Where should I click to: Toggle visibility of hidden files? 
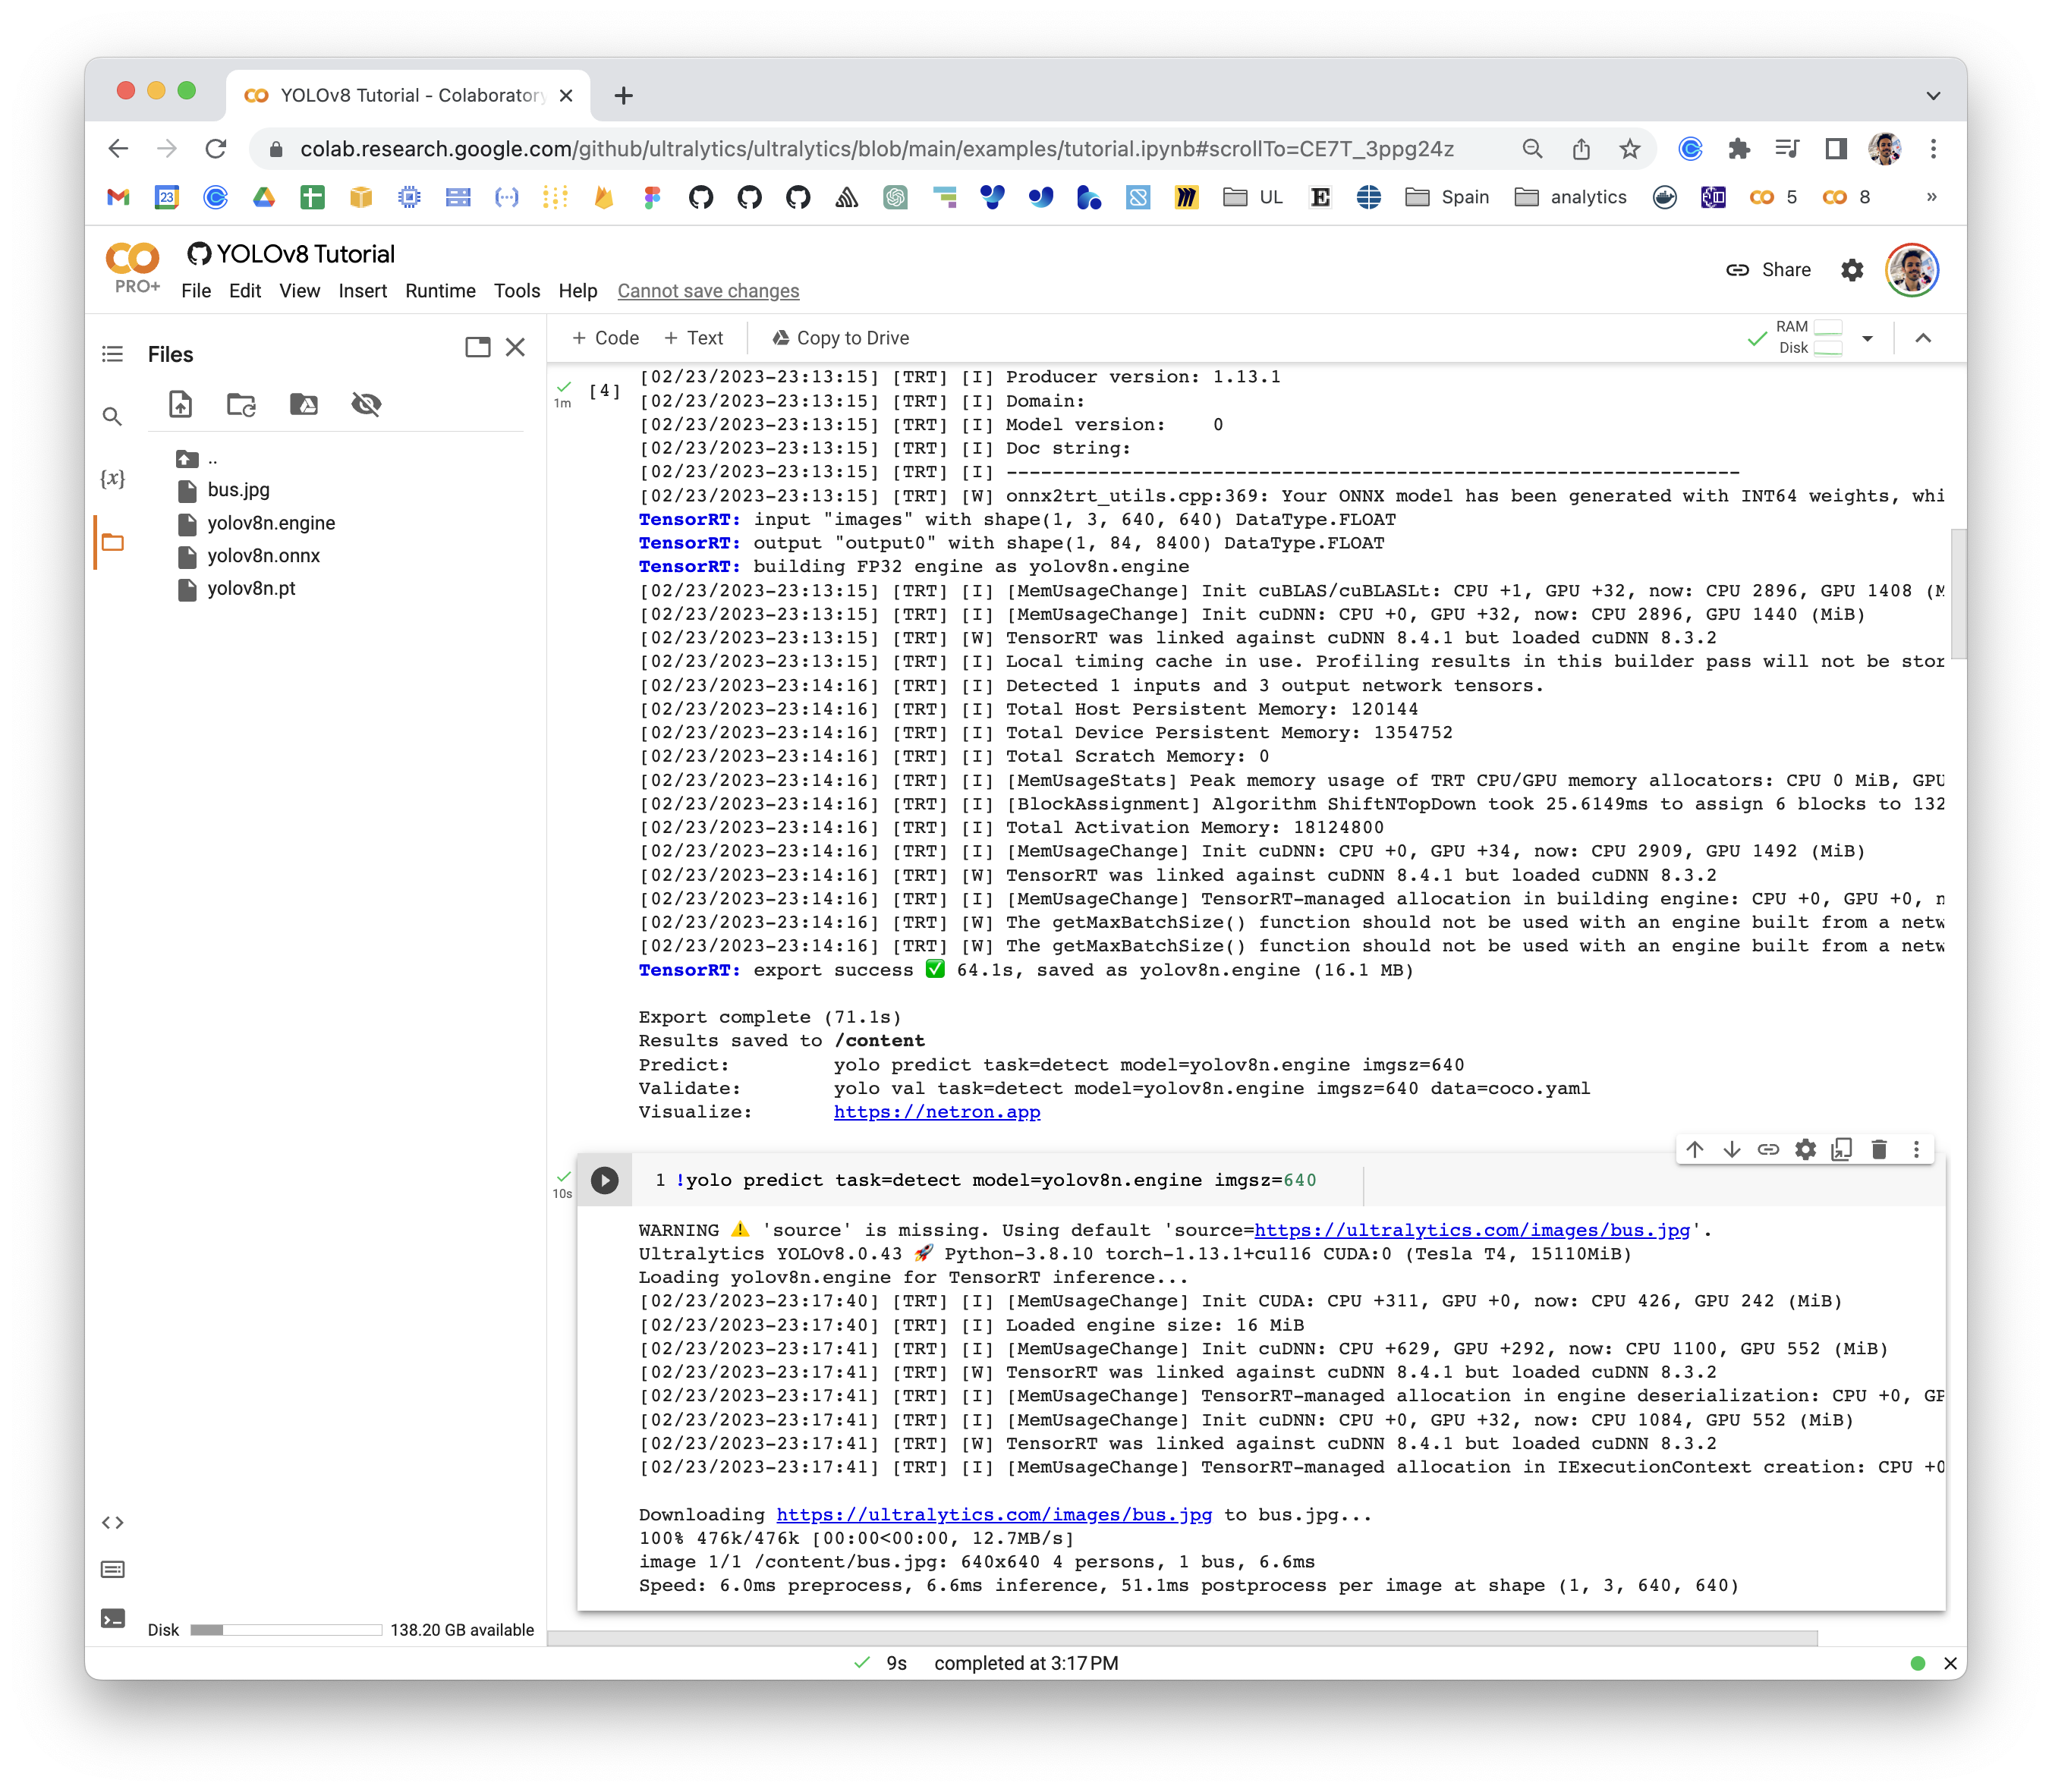366,406
